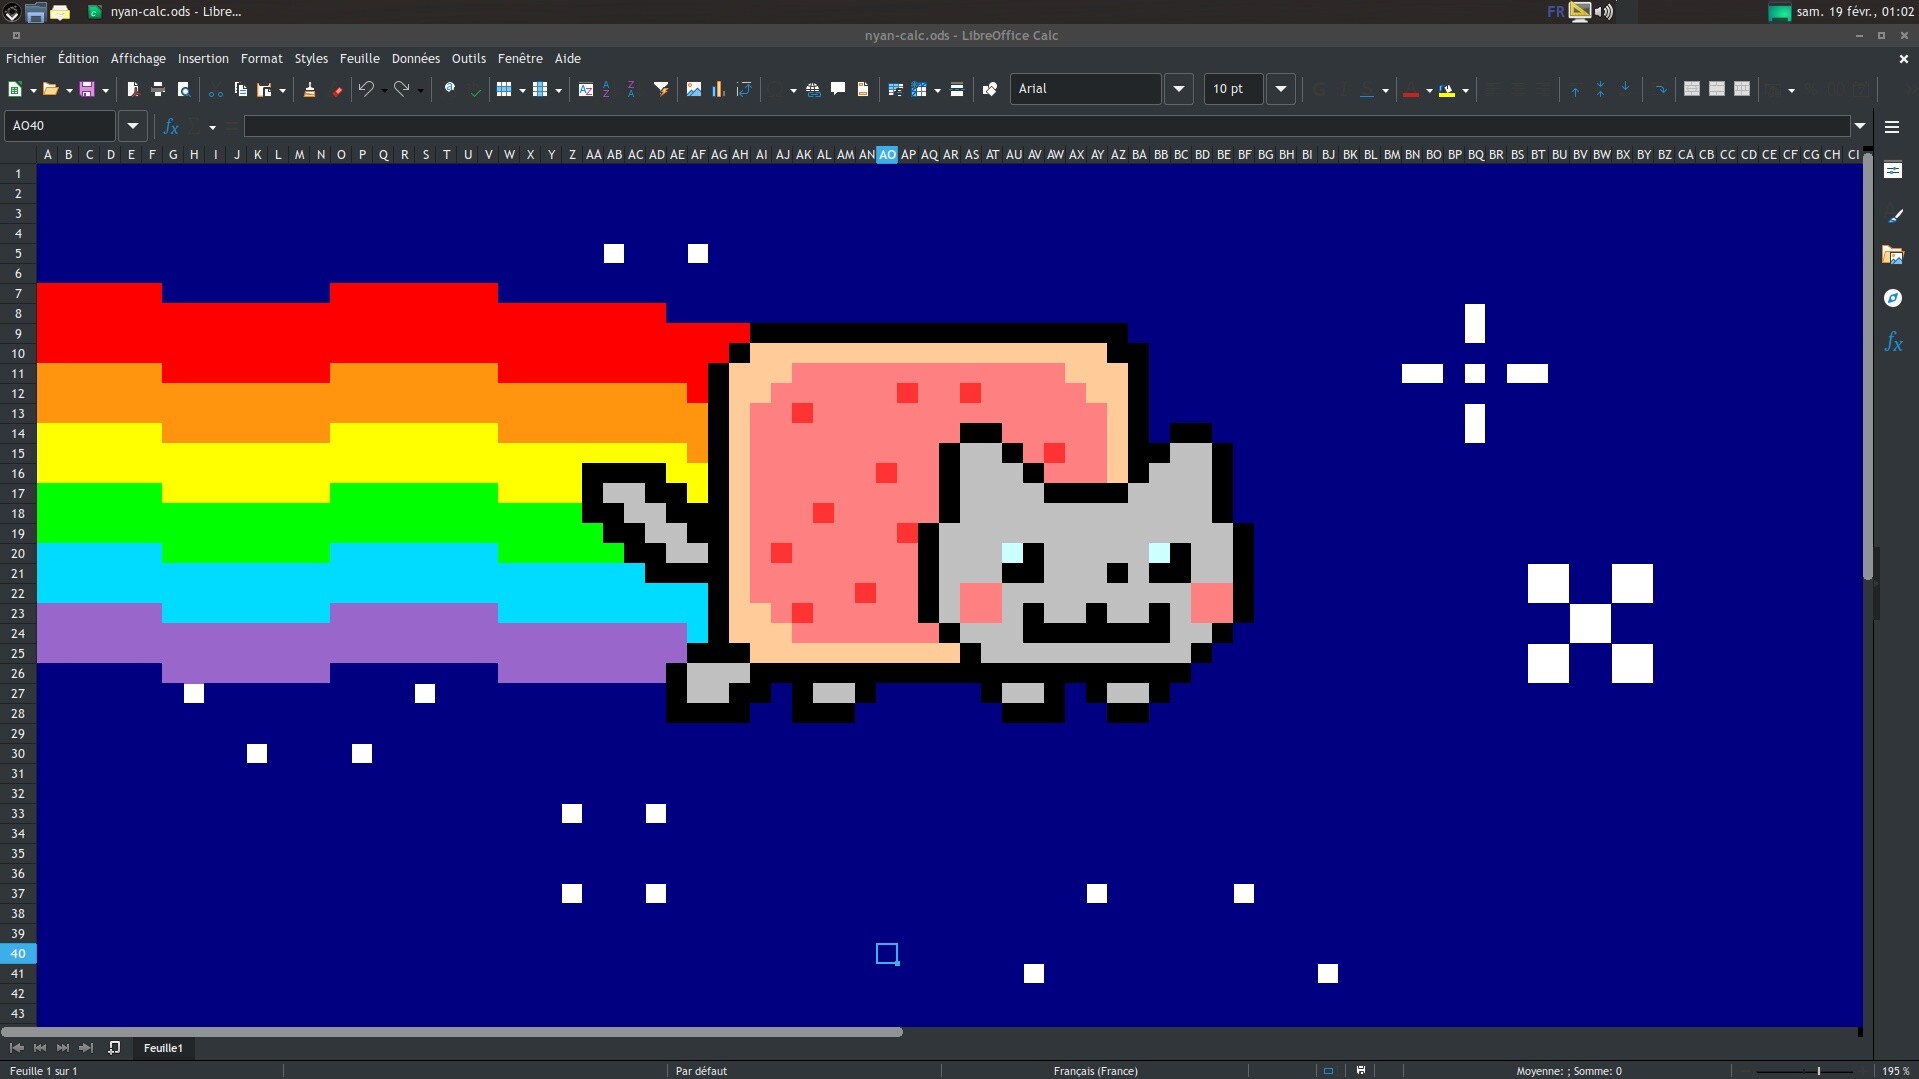Select the Clone Formatting brush
1919x1079 pixels.
point(310,90)
